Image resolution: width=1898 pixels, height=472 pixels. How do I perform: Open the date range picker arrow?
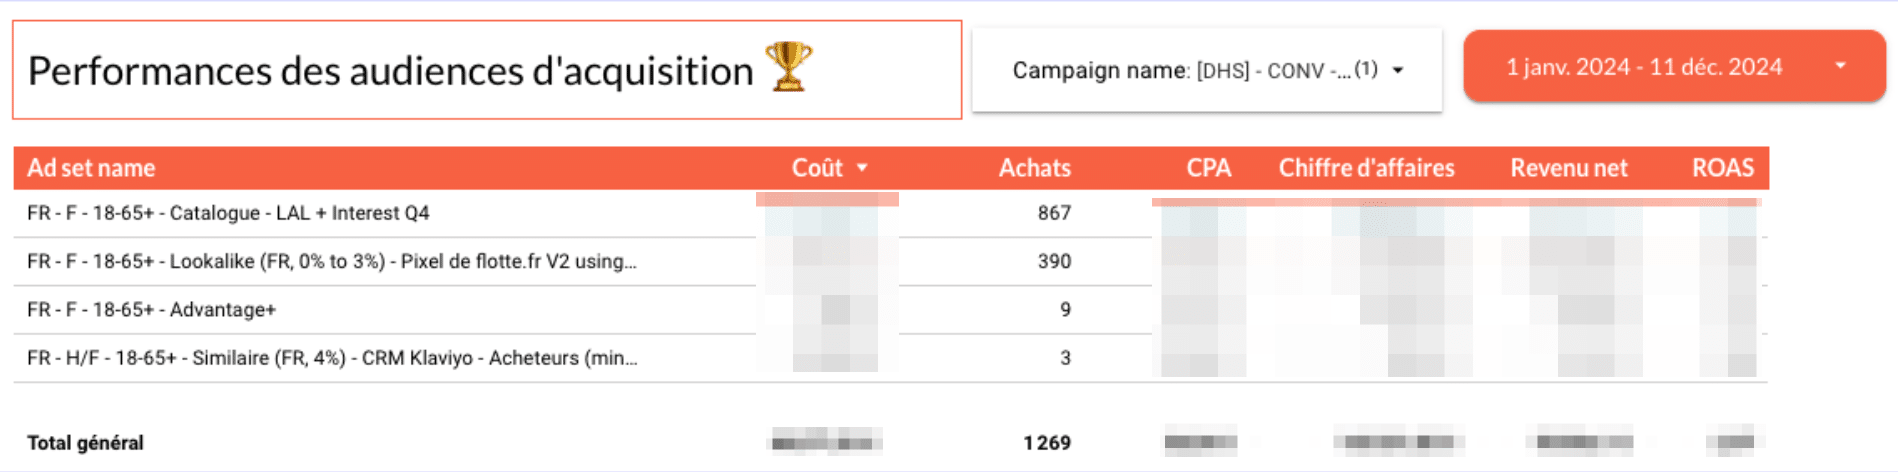(1840, 66)
